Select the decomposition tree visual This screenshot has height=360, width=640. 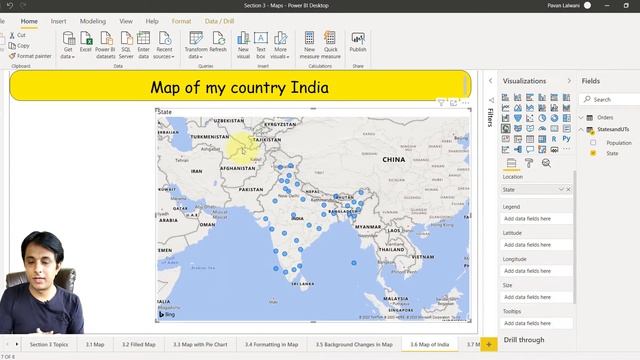pyautogui.click(x=518, y=150)
